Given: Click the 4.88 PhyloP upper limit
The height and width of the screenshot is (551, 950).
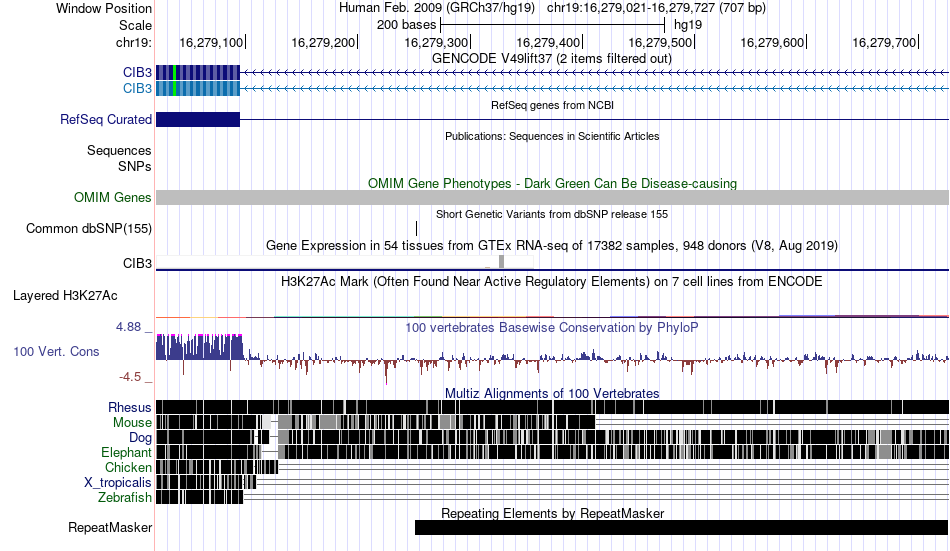Looking at the screenshot, I should [128, 327].
